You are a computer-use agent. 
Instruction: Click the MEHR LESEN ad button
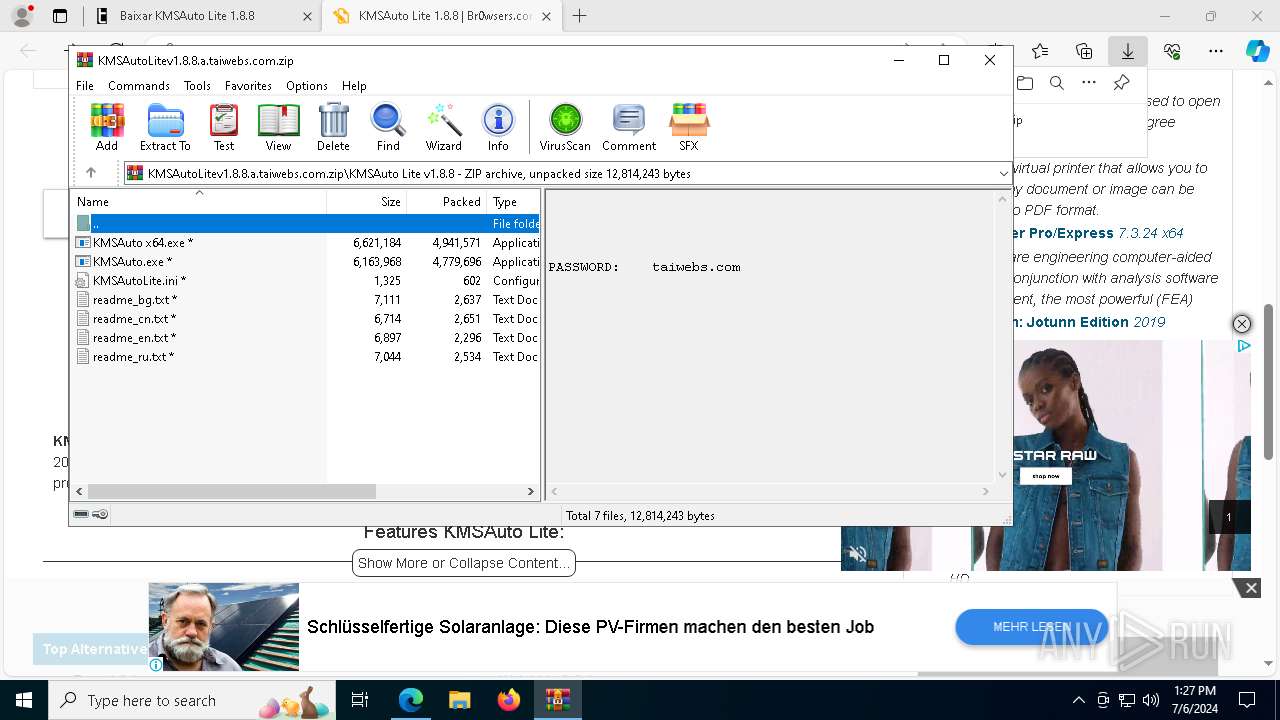(x=1031, y=627)
